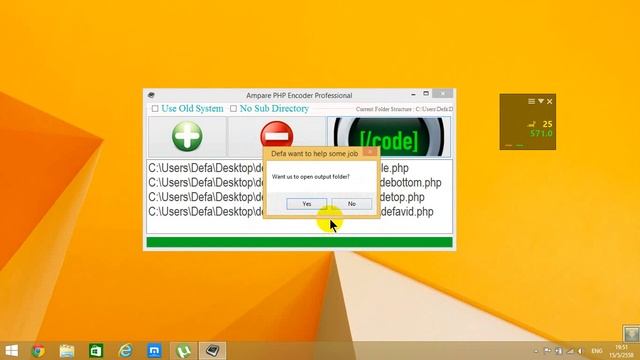Open the volume speaker tray icon
This screenshot has height=360, width=640.
point(581,351)
